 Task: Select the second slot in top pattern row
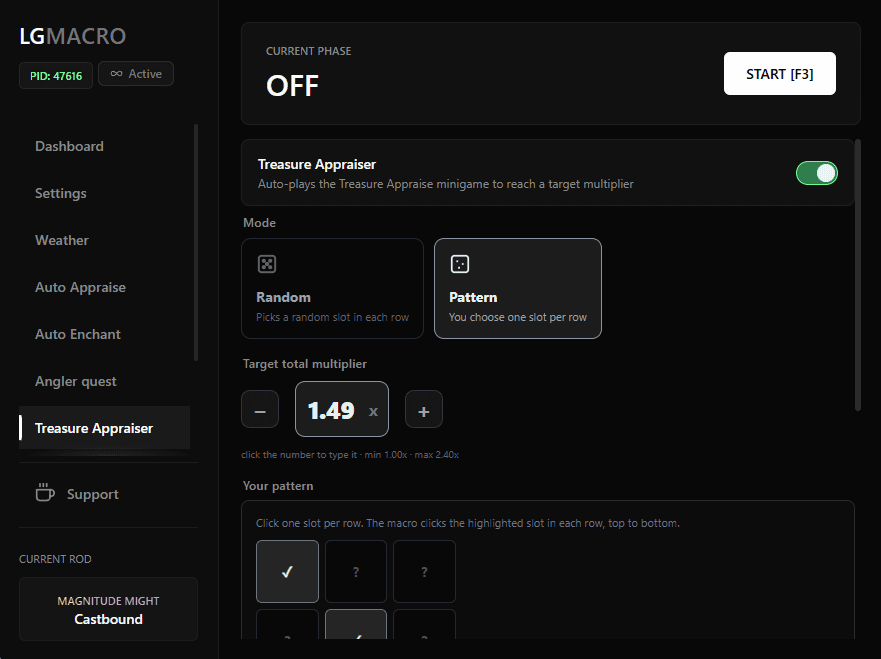(356, 571)
